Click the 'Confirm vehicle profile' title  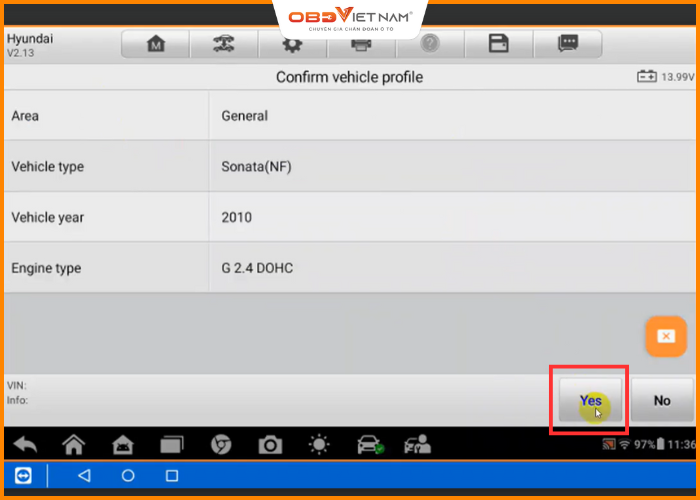click(350, 77)
